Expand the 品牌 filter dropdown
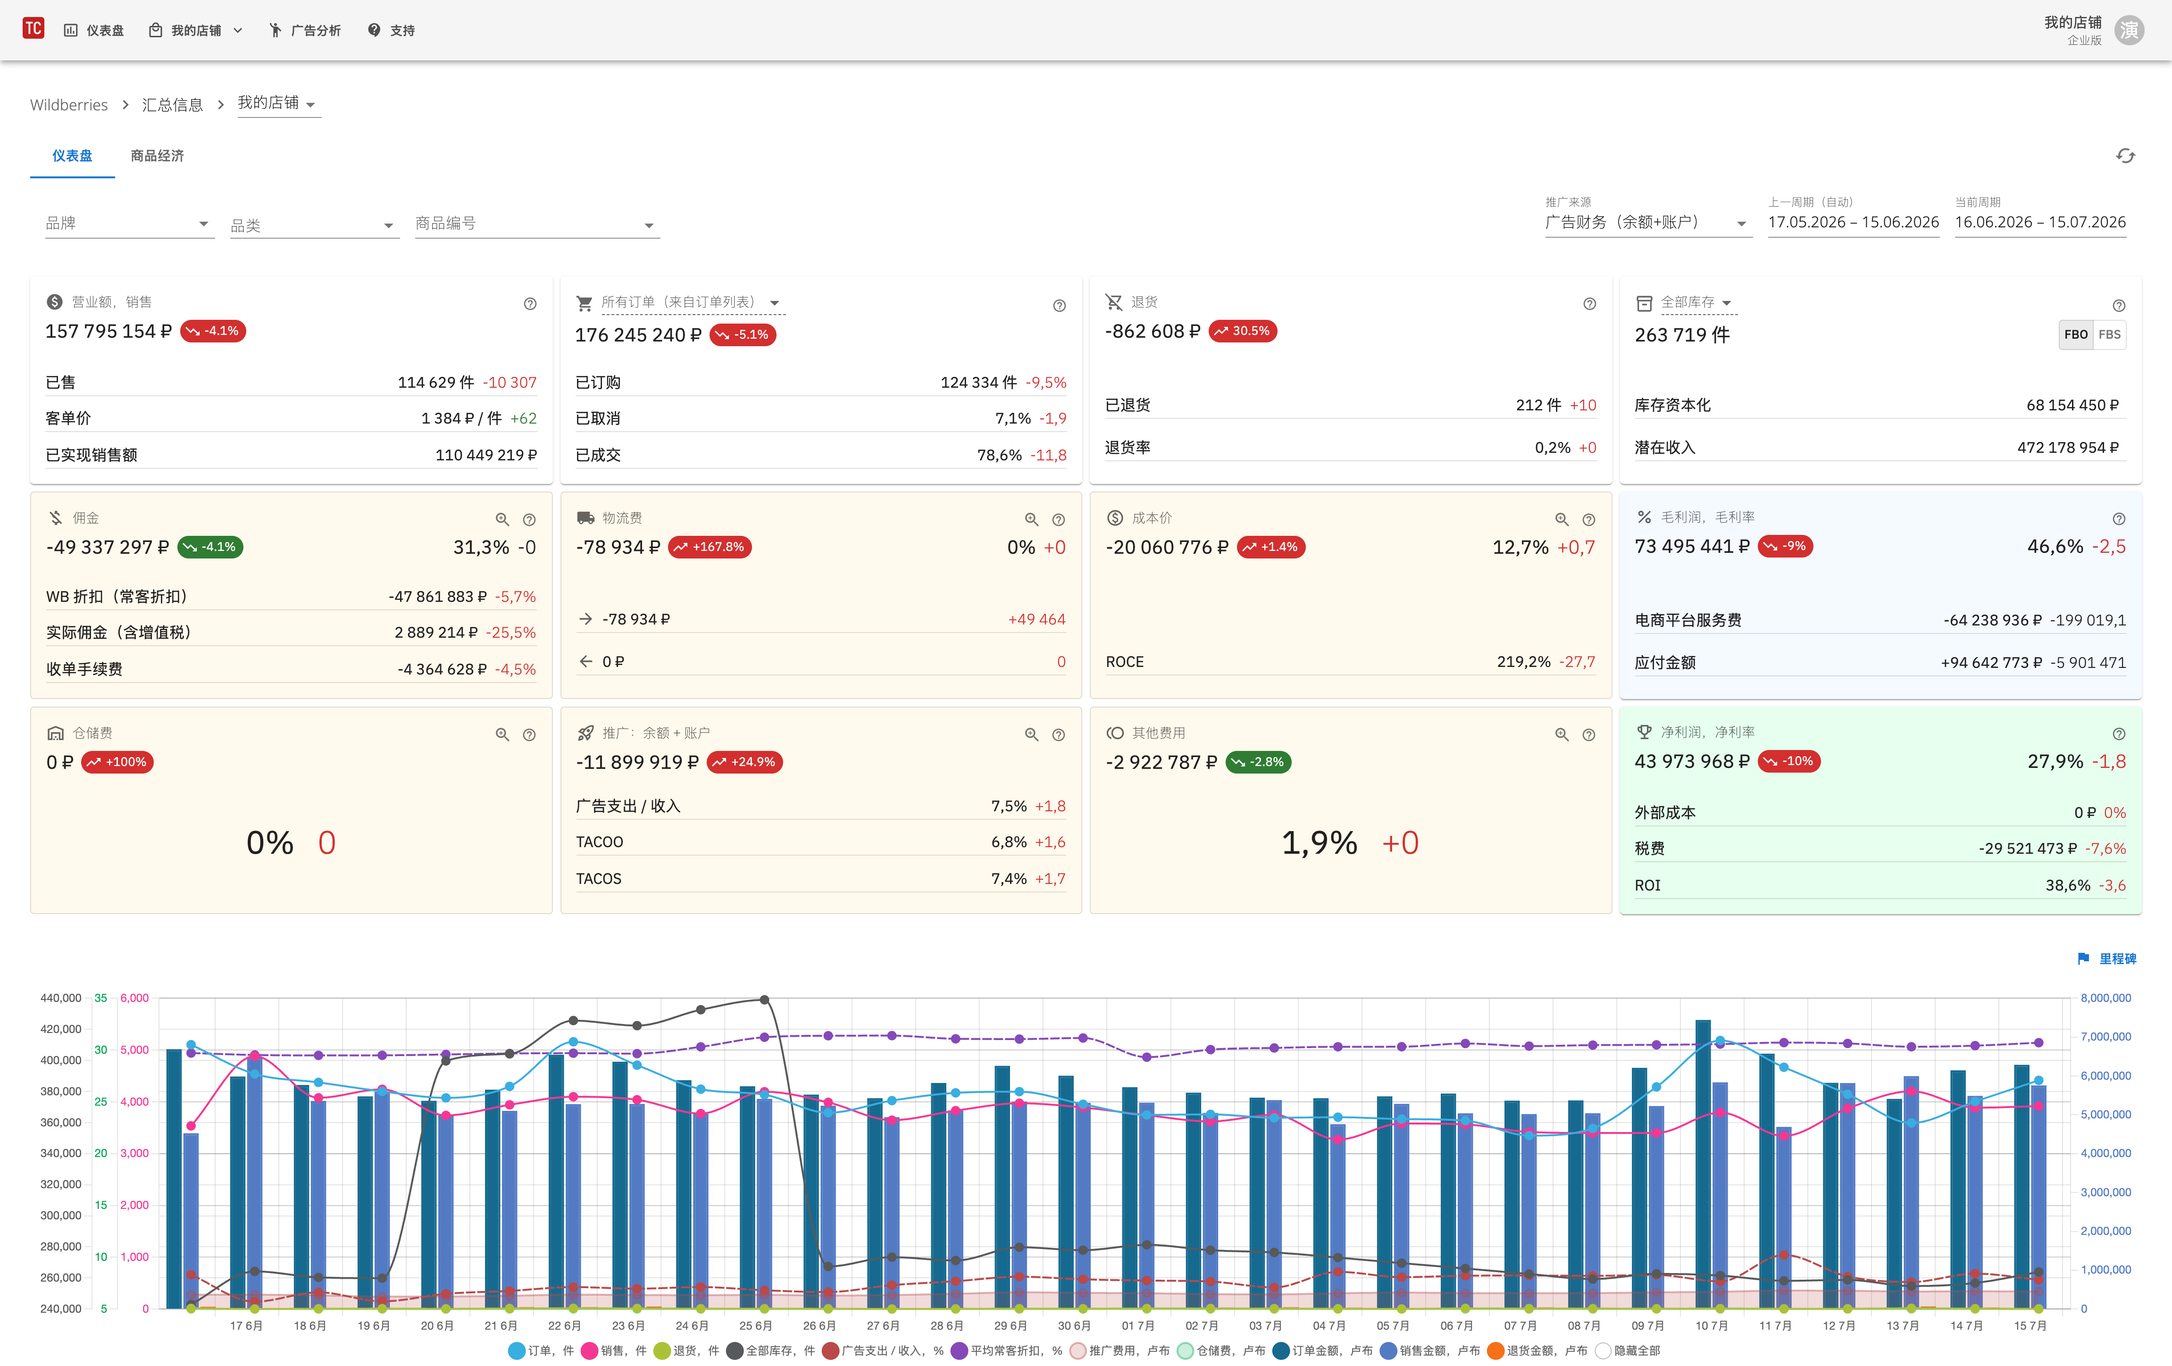The image size is (2172, 1366). 129,224
